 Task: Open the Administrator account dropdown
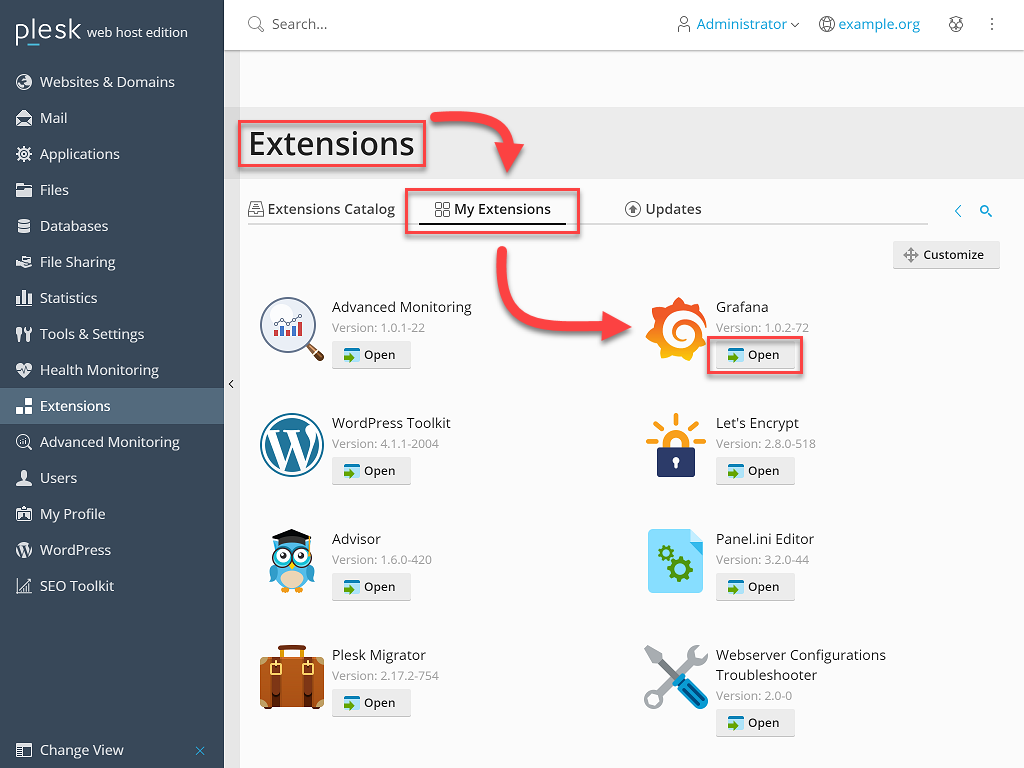click(738, 24)
